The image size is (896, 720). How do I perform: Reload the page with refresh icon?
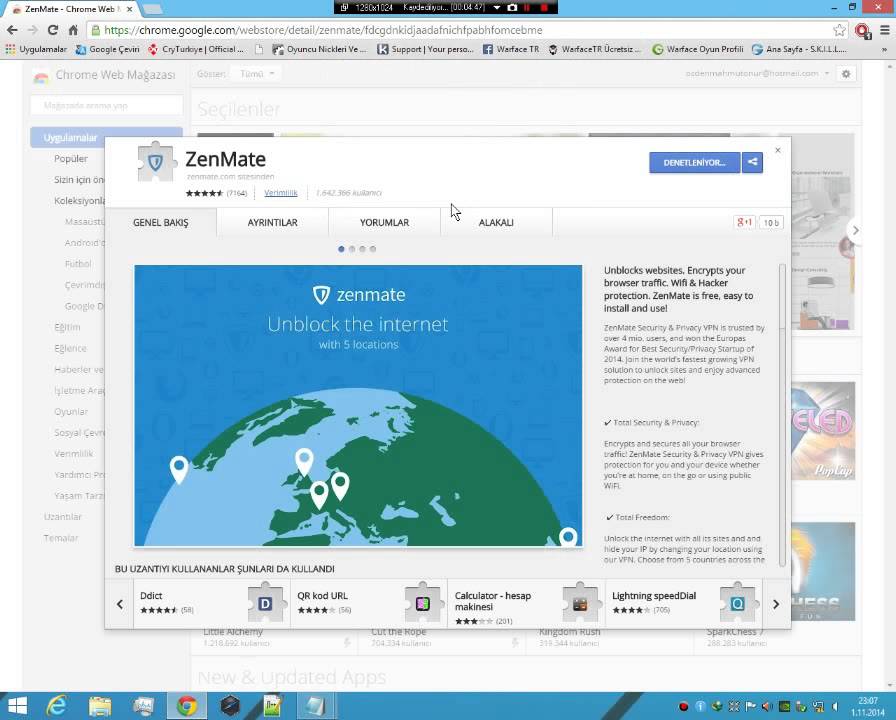[x=53, y=30]
